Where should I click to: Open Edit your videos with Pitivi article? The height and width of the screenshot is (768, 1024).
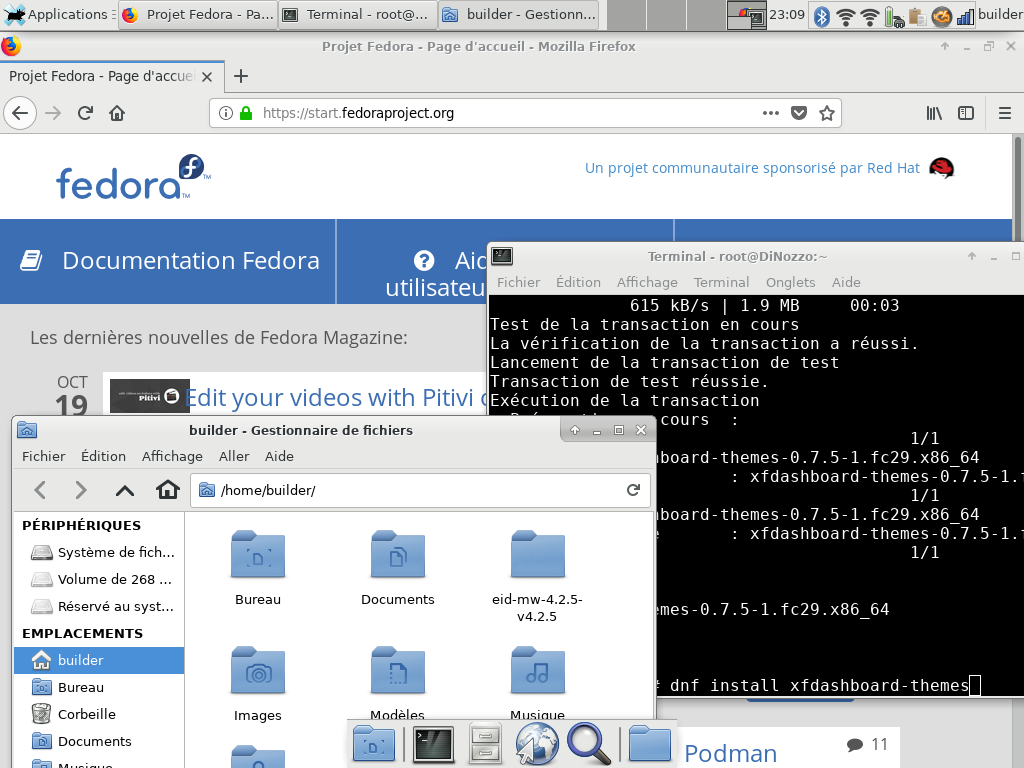click(x=334, y=398)
